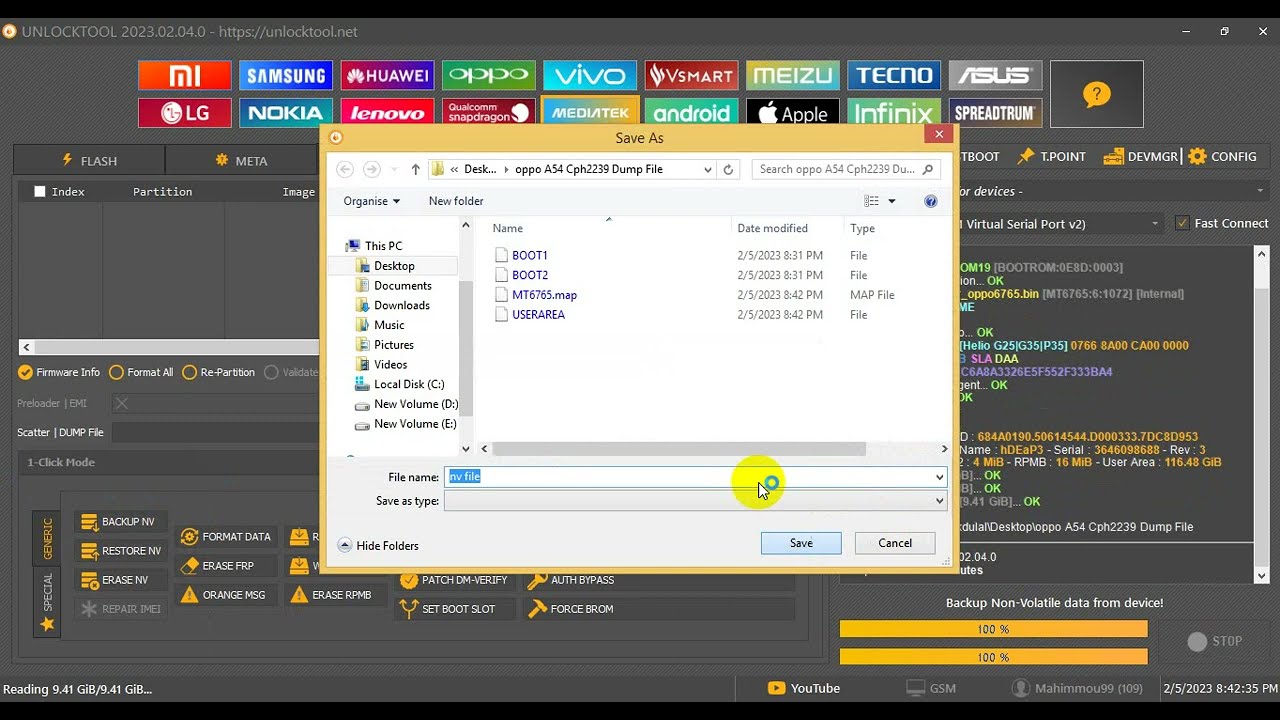Click the Restore NV function

point(122,551)
